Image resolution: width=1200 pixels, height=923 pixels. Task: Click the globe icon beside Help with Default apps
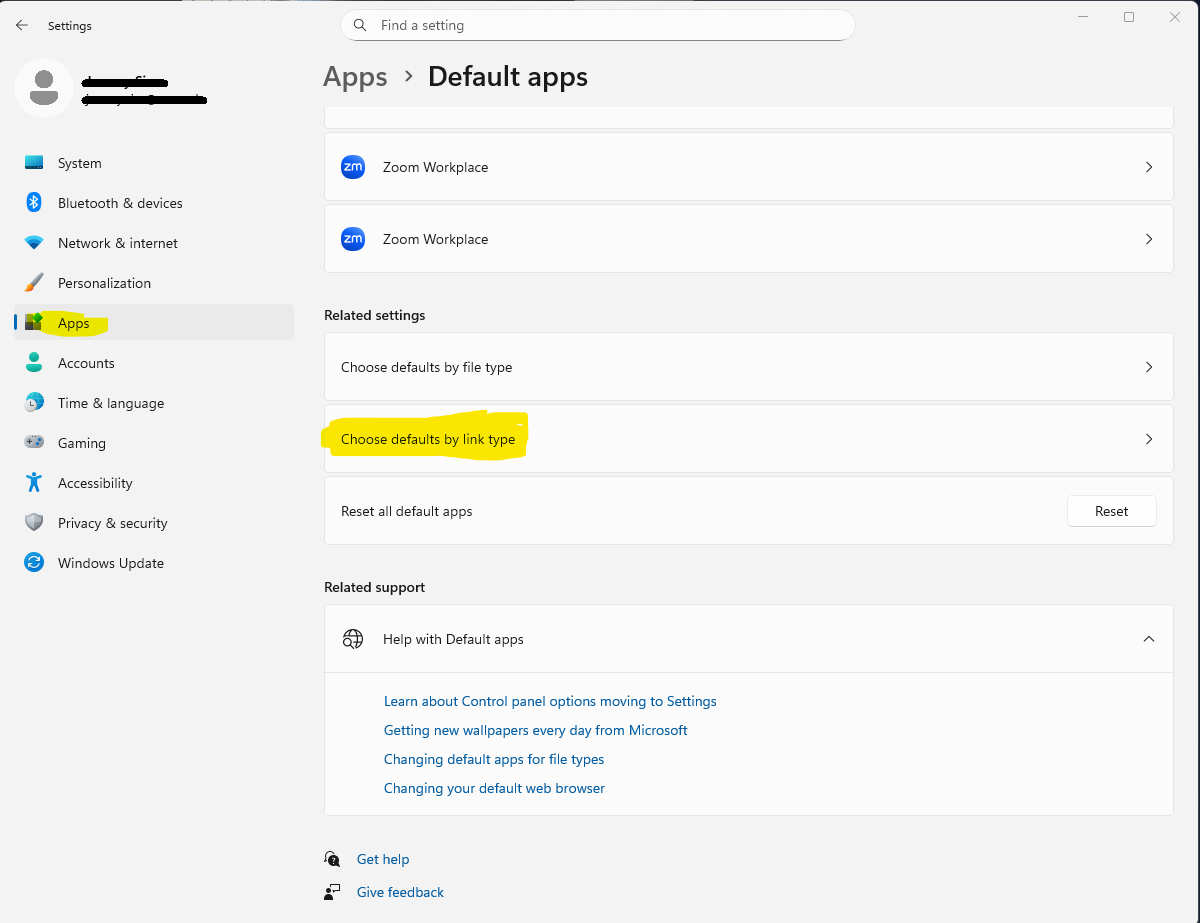click(x=353, y=638)
